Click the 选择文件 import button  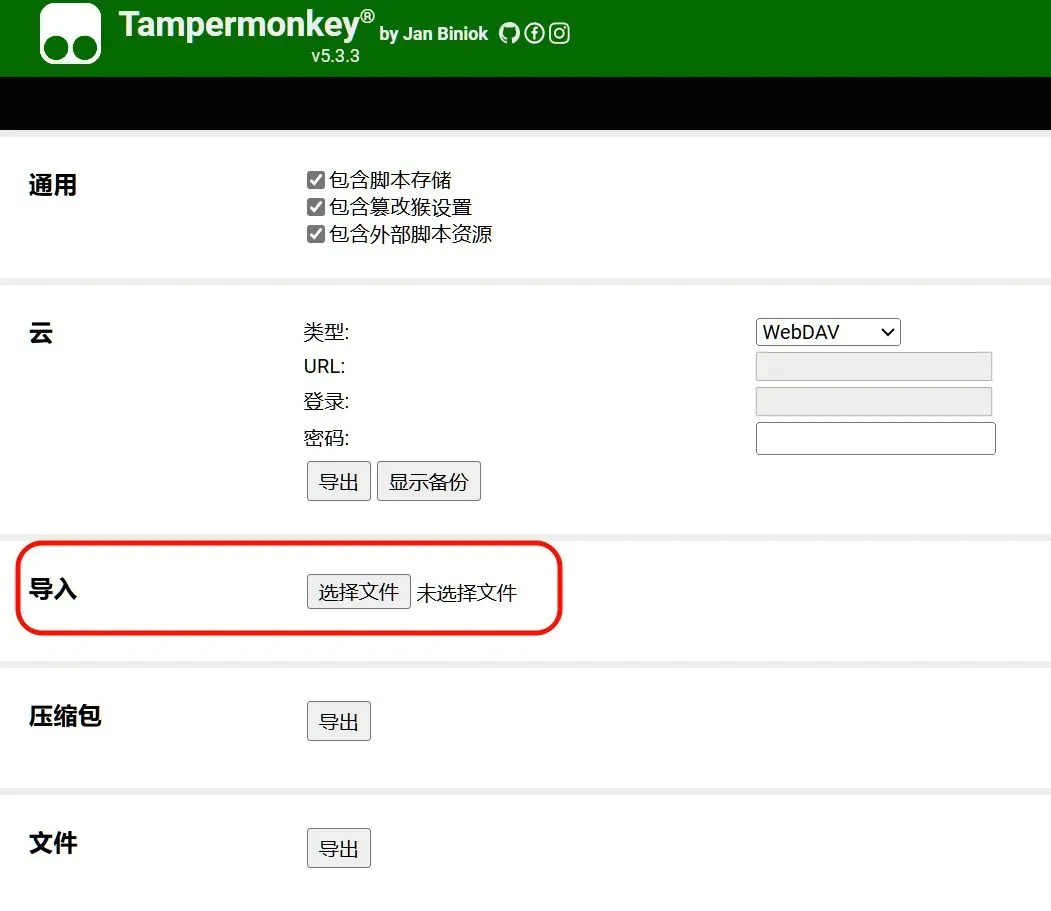pos(359,592)
